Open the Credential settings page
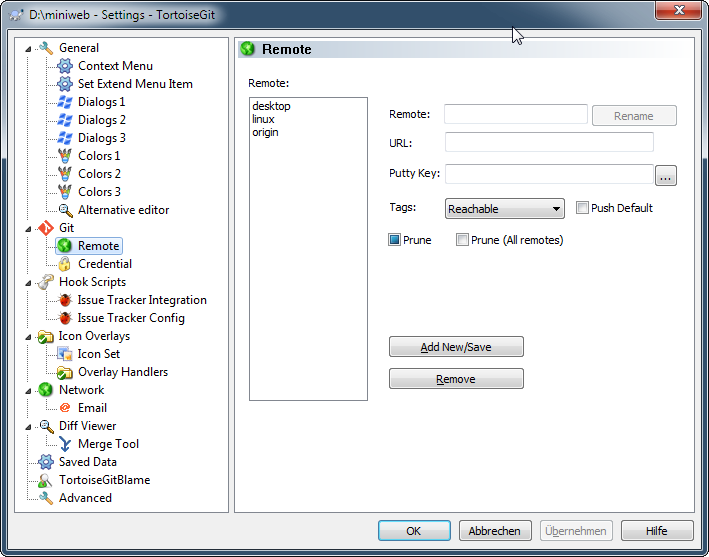Viewport: 709px width, 557px height. point(105,264)
